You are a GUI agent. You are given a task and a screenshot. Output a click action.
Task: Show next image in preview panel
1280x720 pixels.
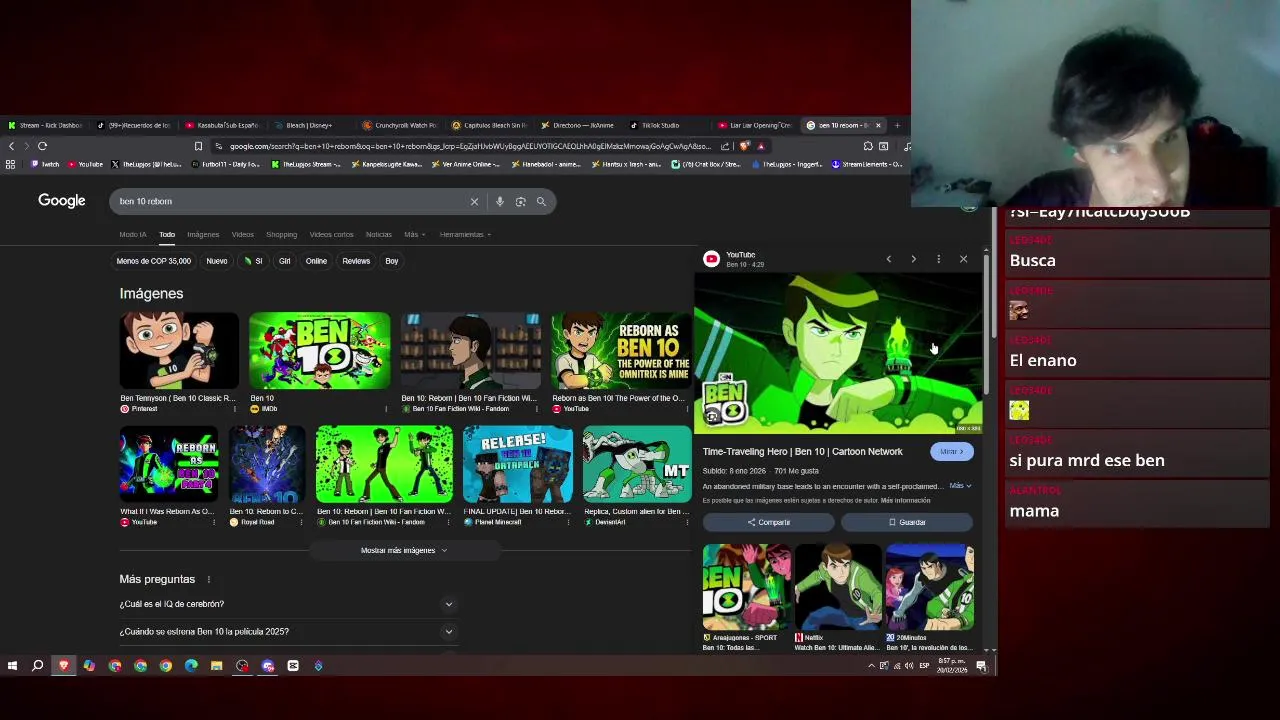[913, 259]
